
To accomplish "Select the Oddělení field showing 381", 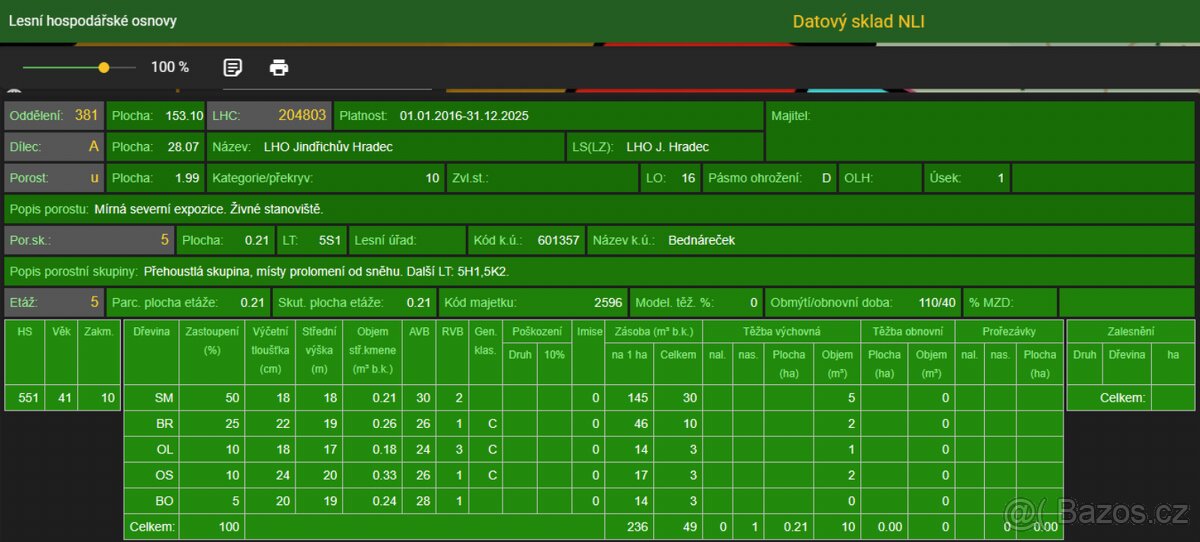I will tap(54, 116).
